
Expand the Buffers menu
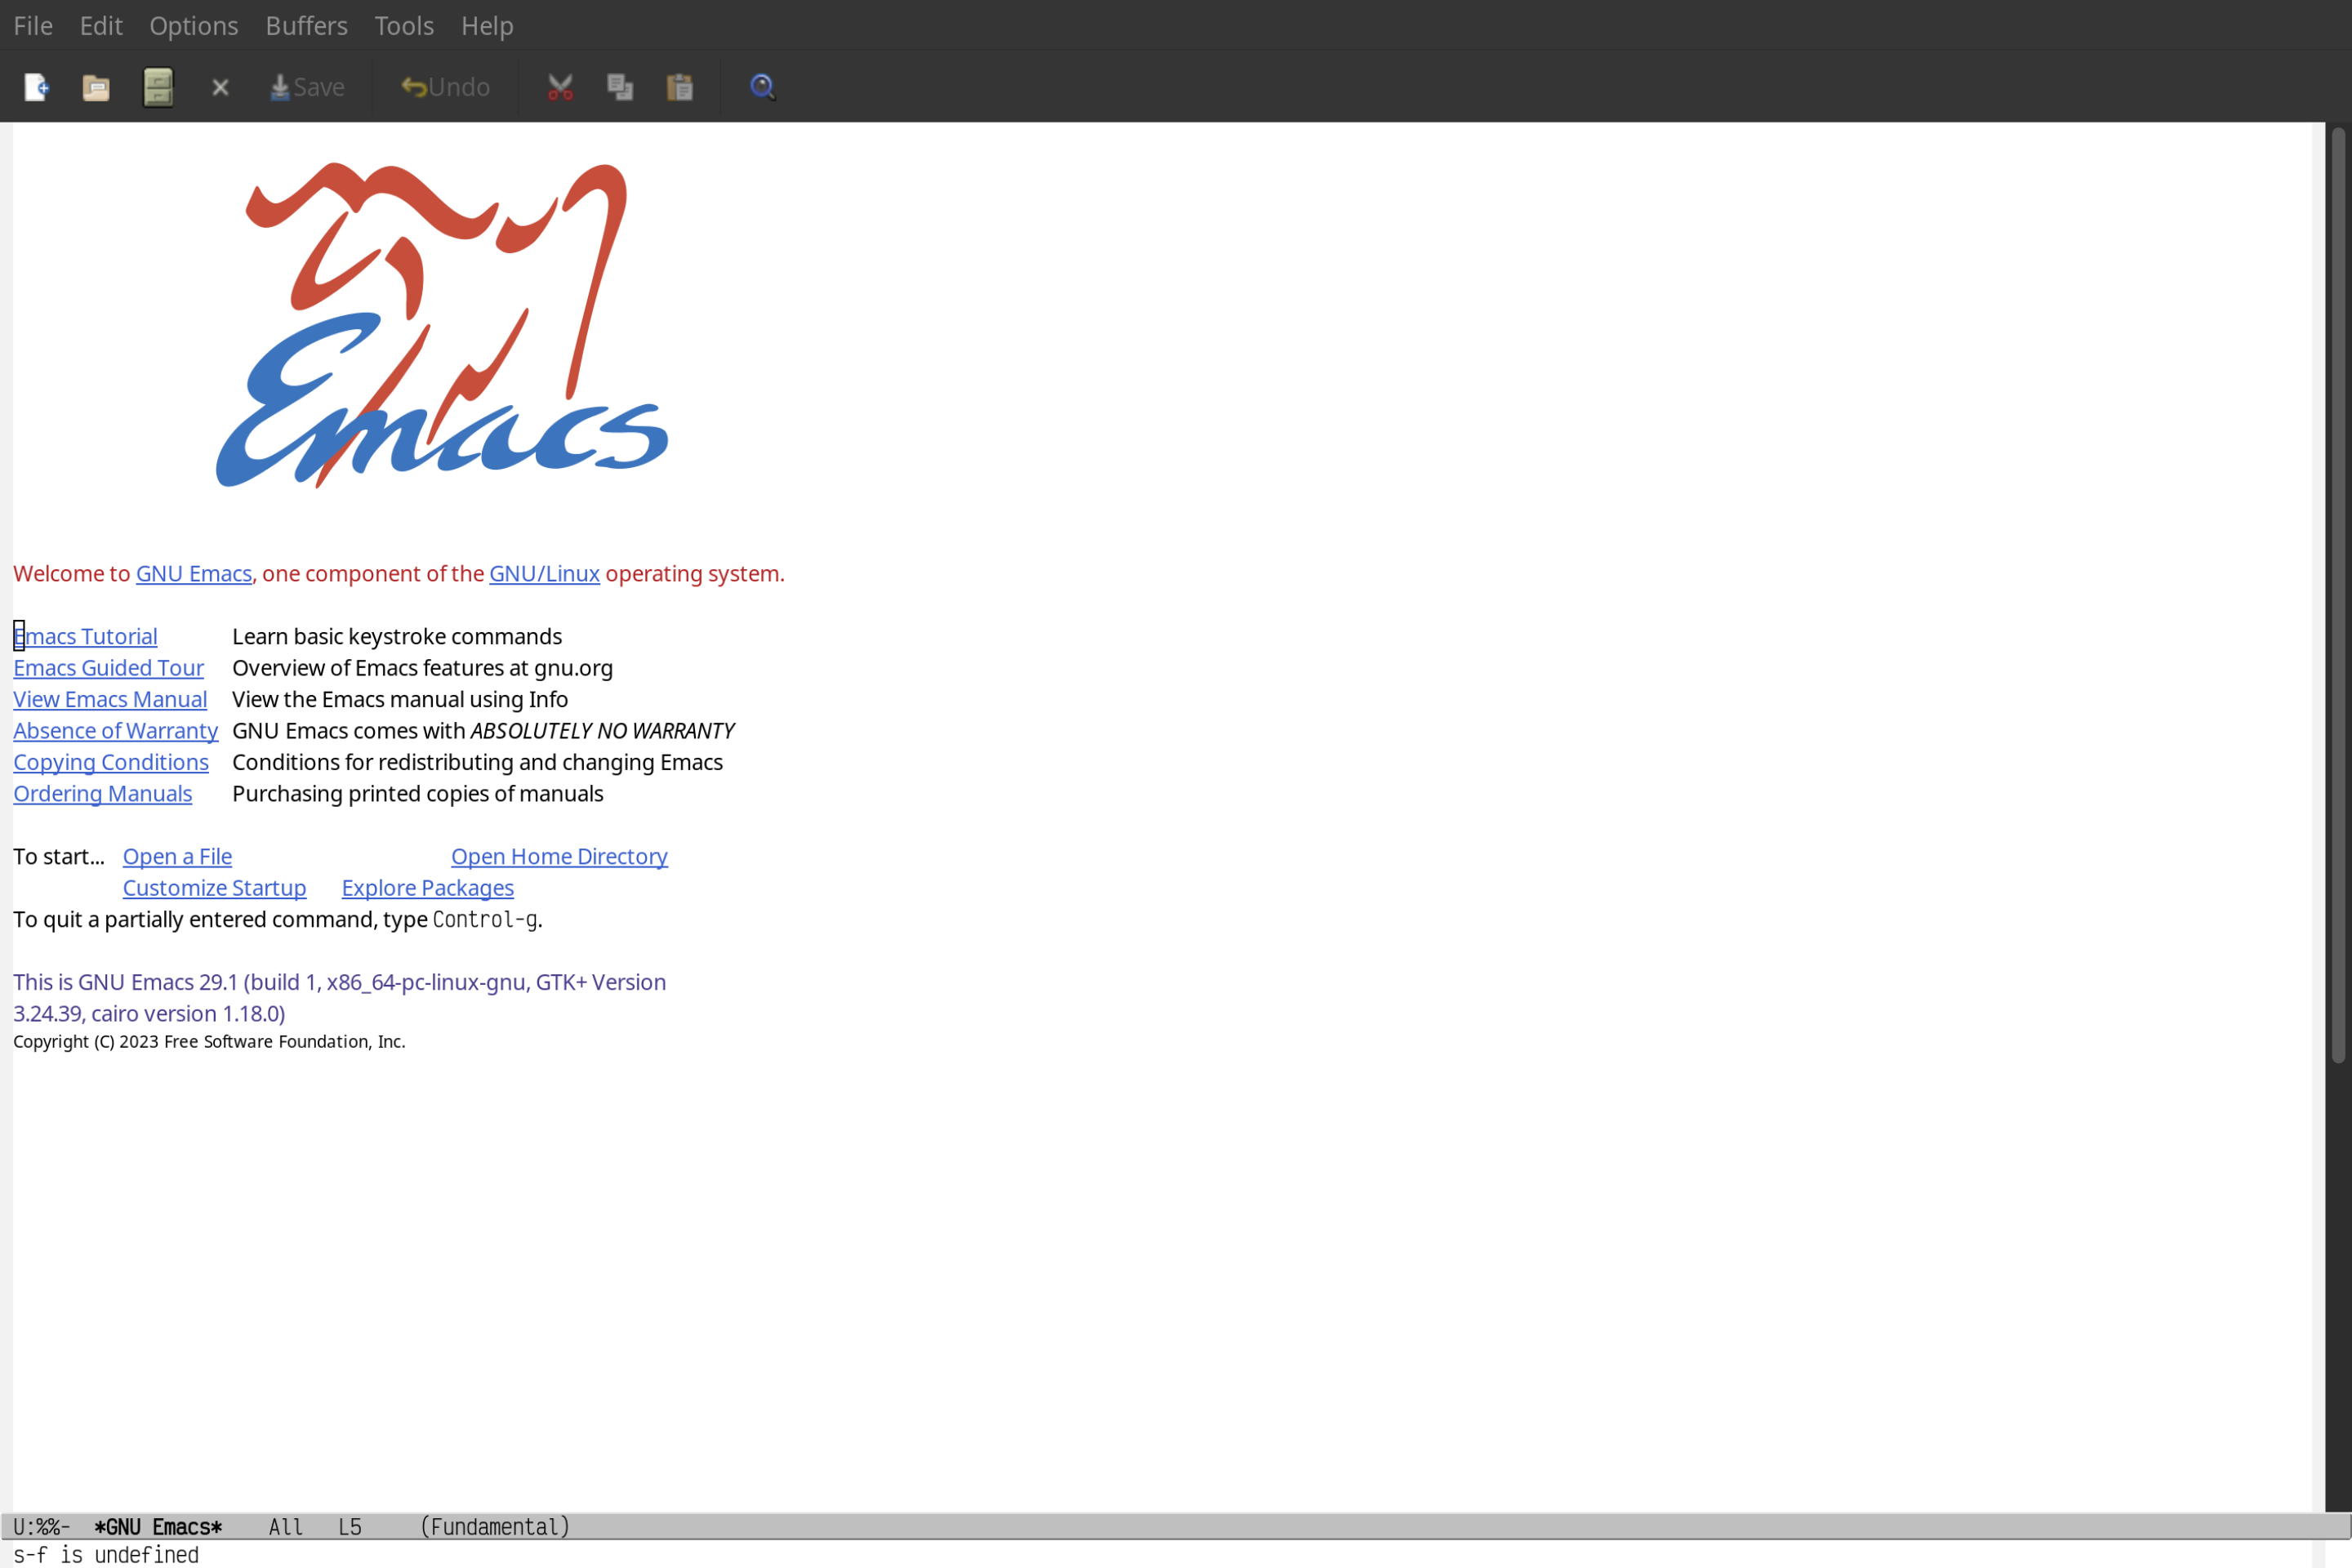point(305,24)
